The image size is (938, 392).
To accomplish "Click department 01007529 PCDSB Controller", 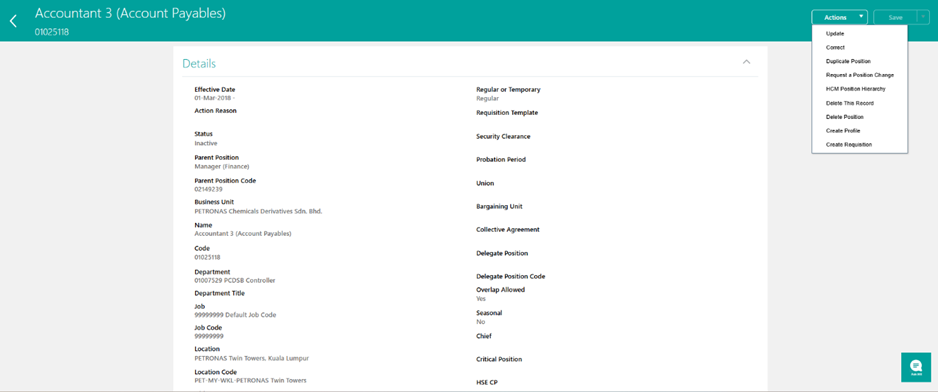I will [235, 280].
